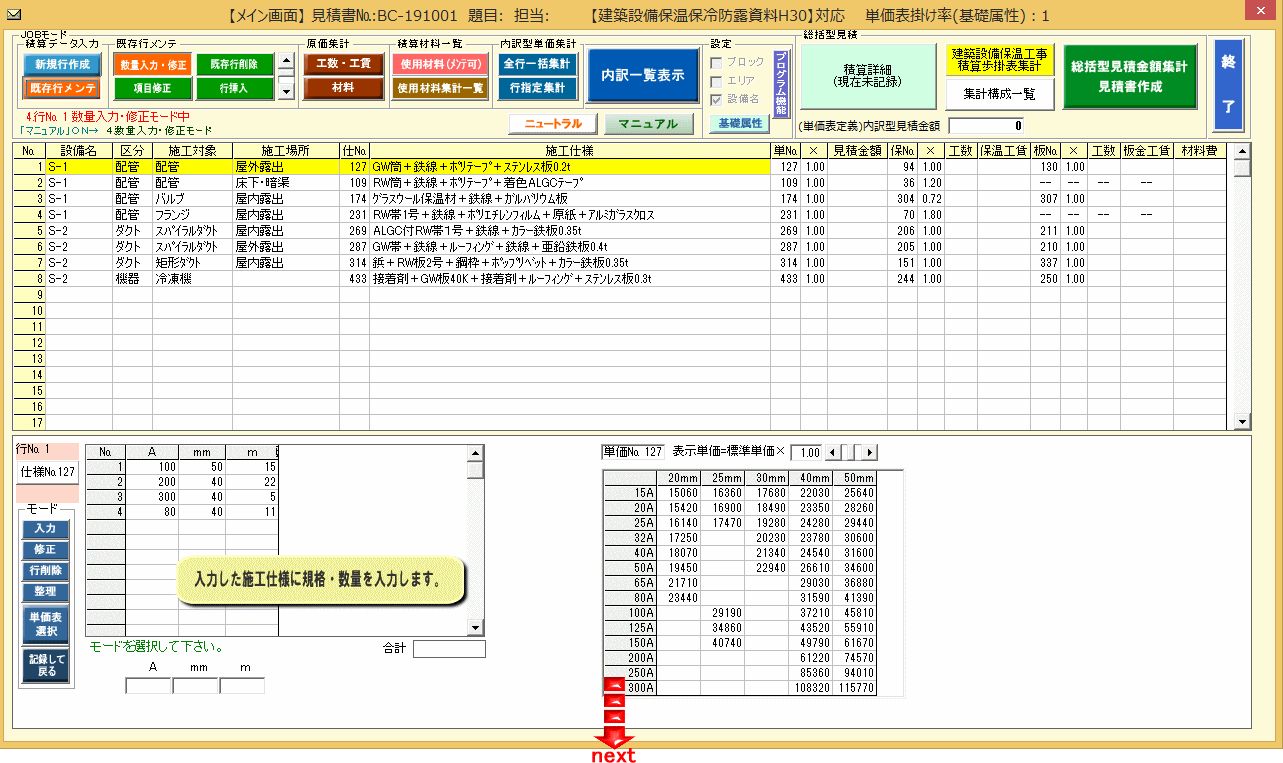Click the 記録して戻る button
Viewport: 1283px width, 763px height.
(45, 665)
